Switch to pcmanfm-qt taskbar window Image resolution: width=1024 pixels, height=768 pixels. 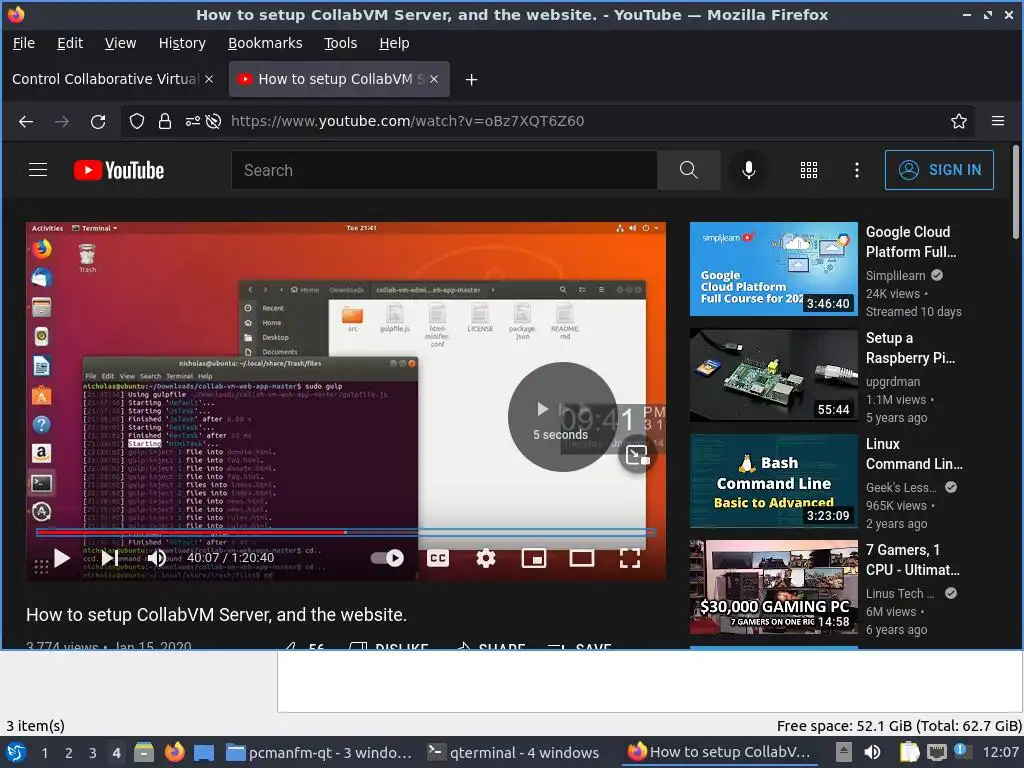pos(318,753)
